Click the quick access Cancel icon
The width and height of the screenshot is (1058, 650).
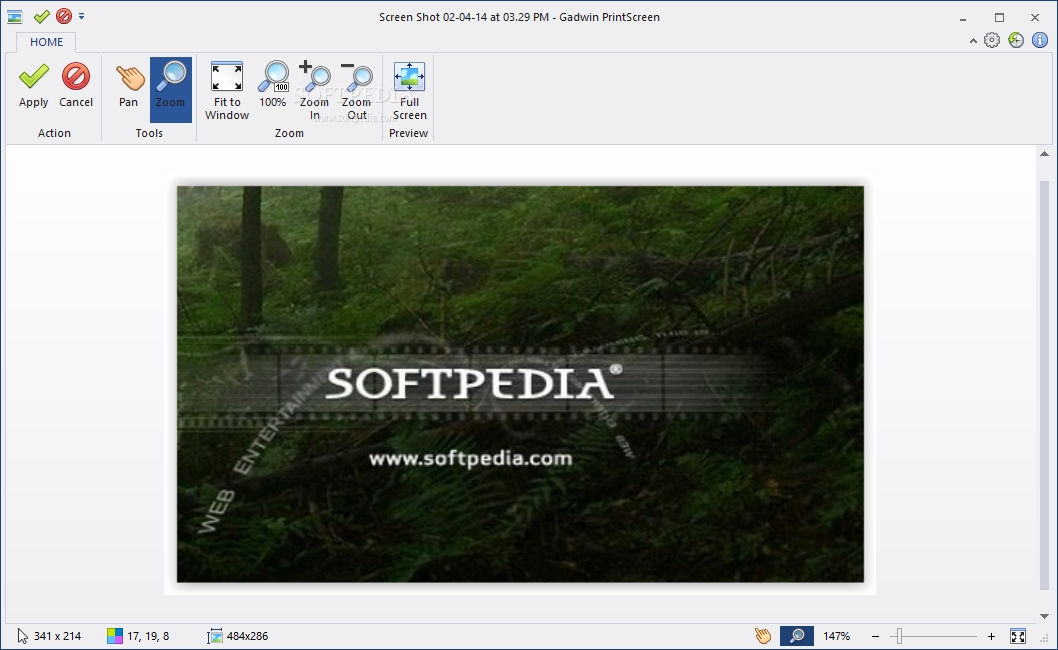[x=63, y=16]
